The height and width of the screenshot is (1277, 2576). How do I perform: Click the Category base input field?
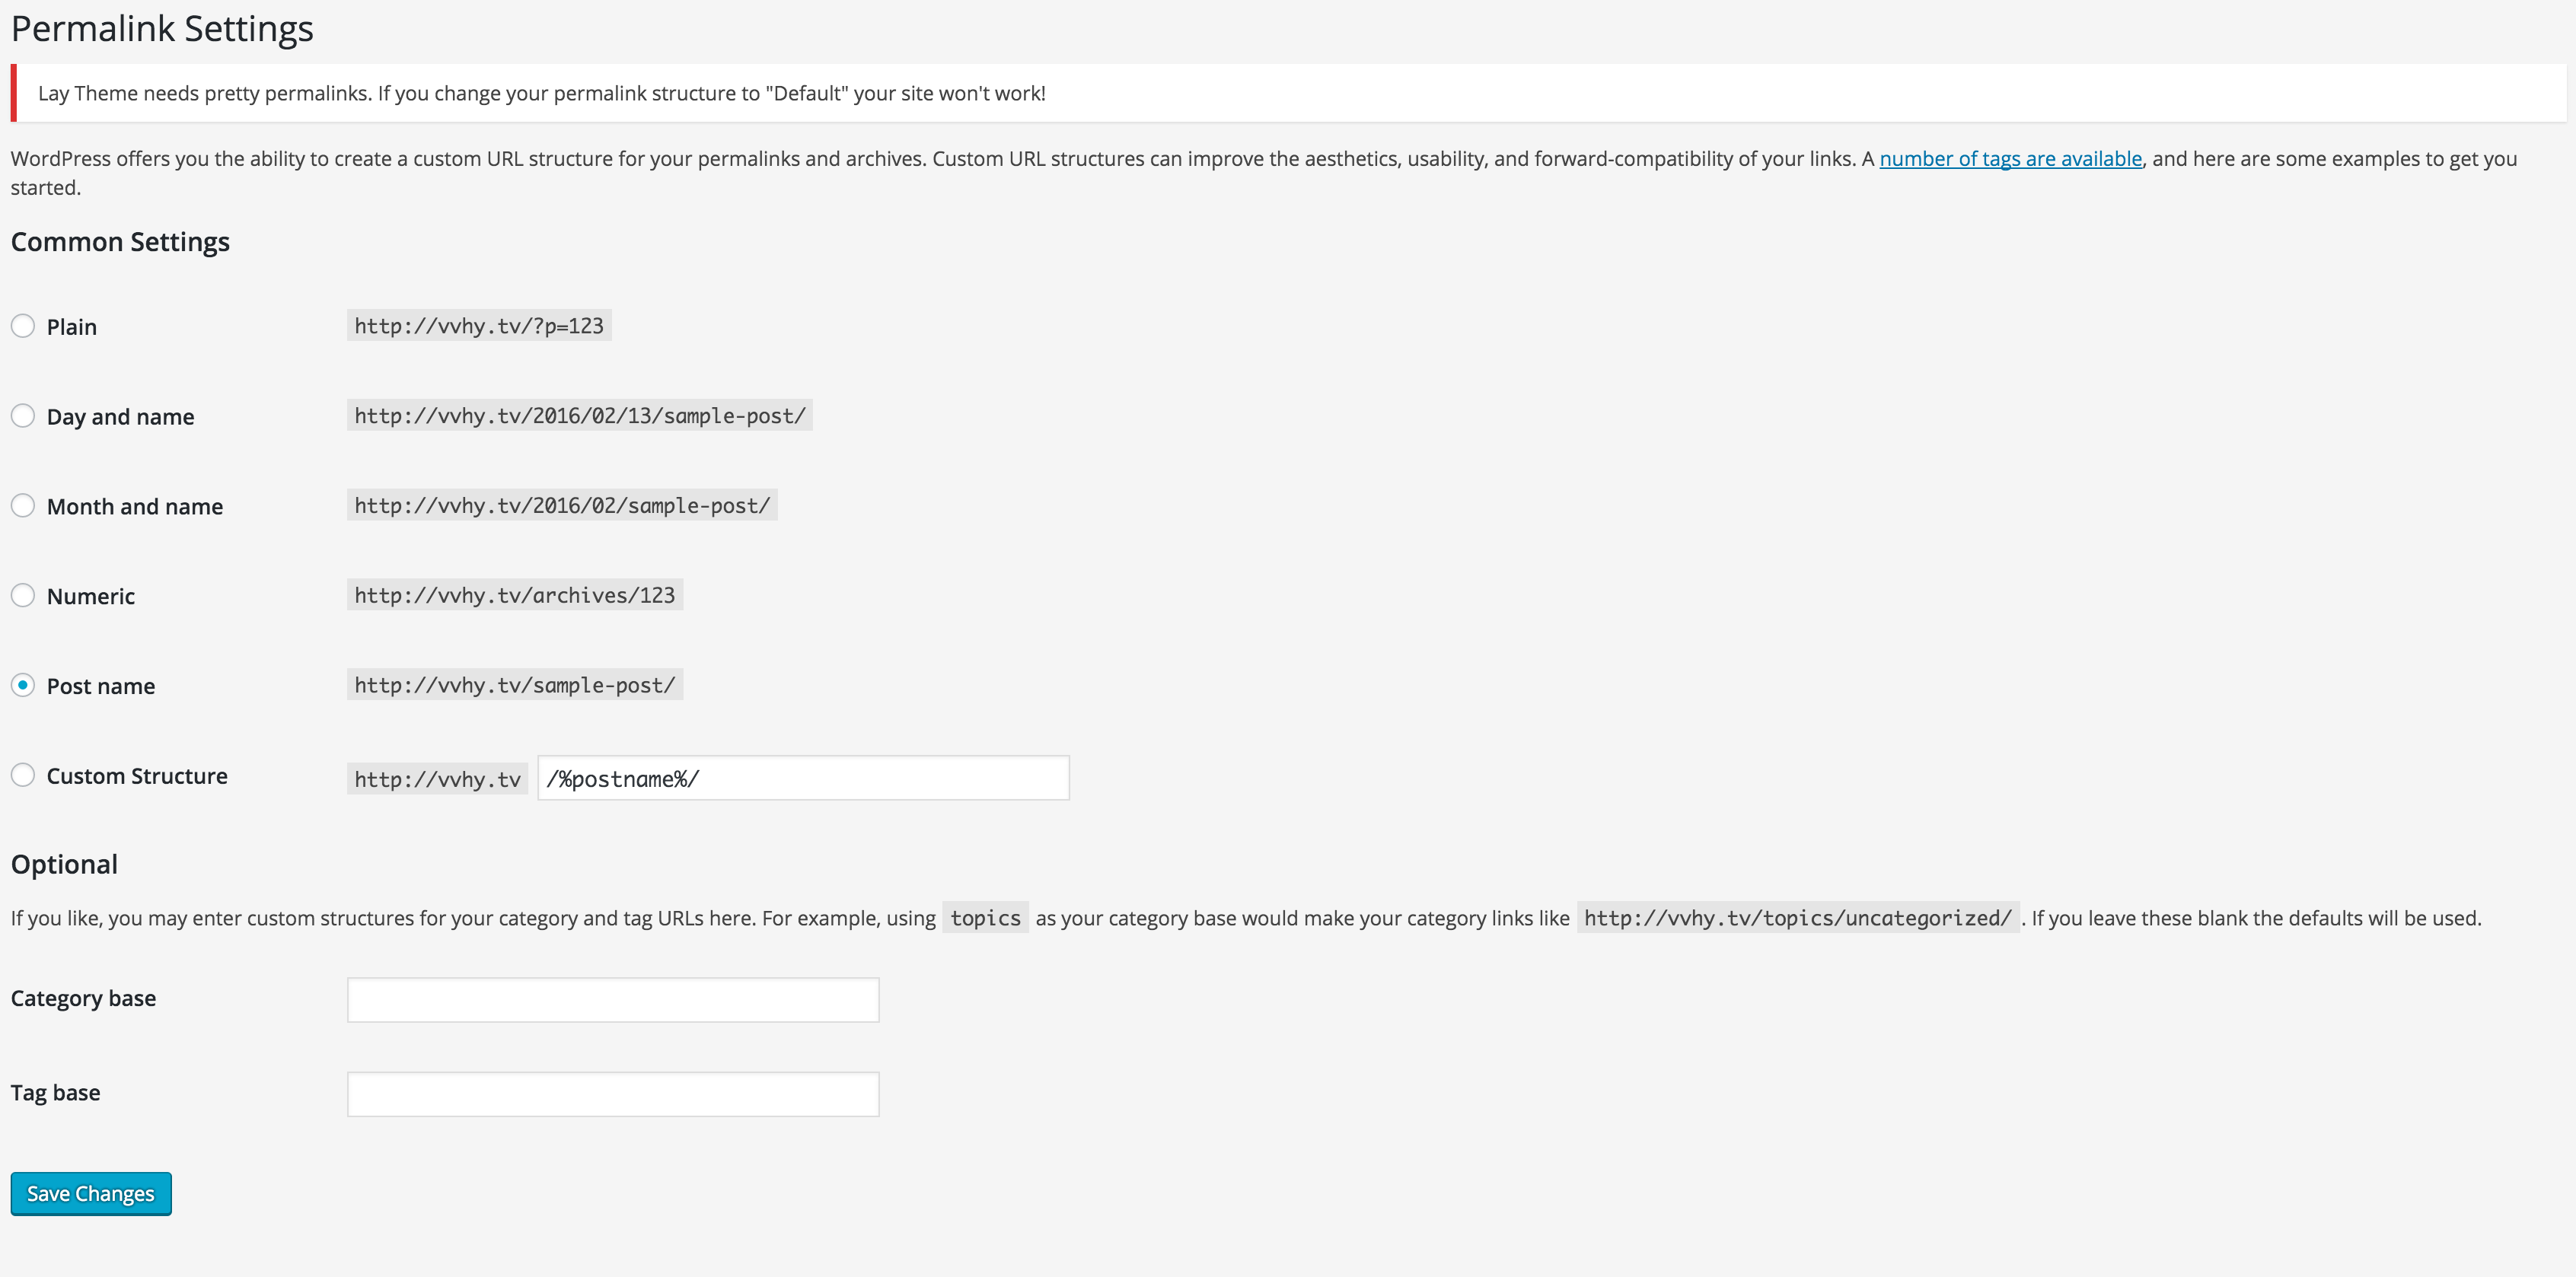coord(612,999)
